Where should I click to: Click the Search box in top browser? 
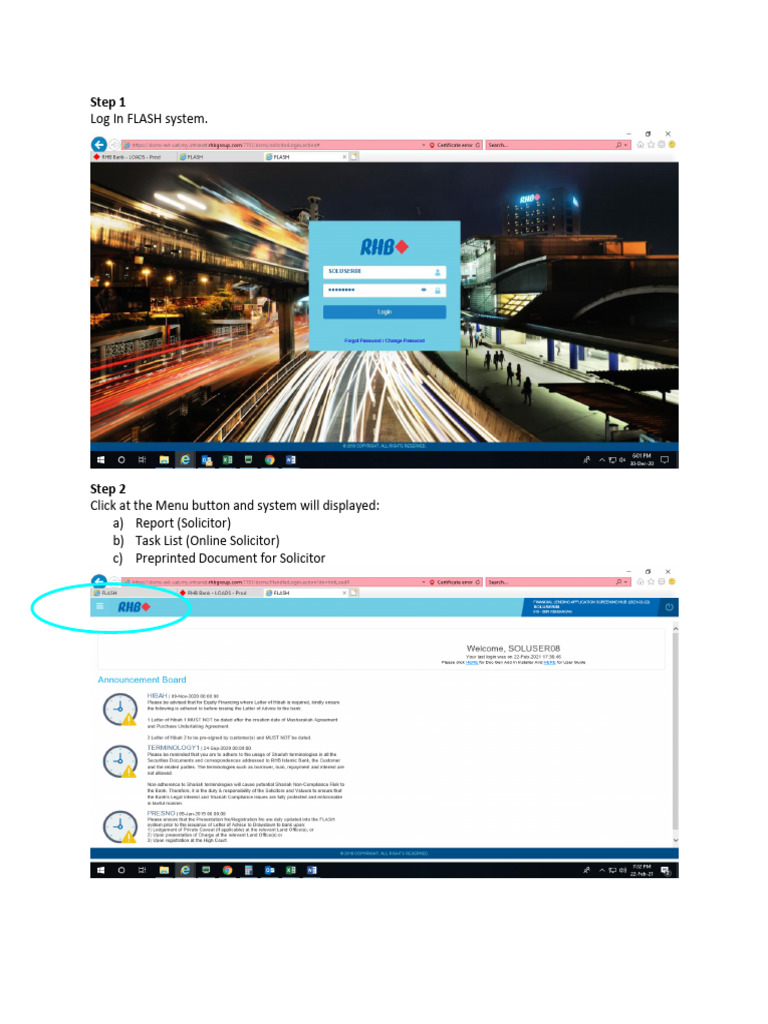coord(551,145)
